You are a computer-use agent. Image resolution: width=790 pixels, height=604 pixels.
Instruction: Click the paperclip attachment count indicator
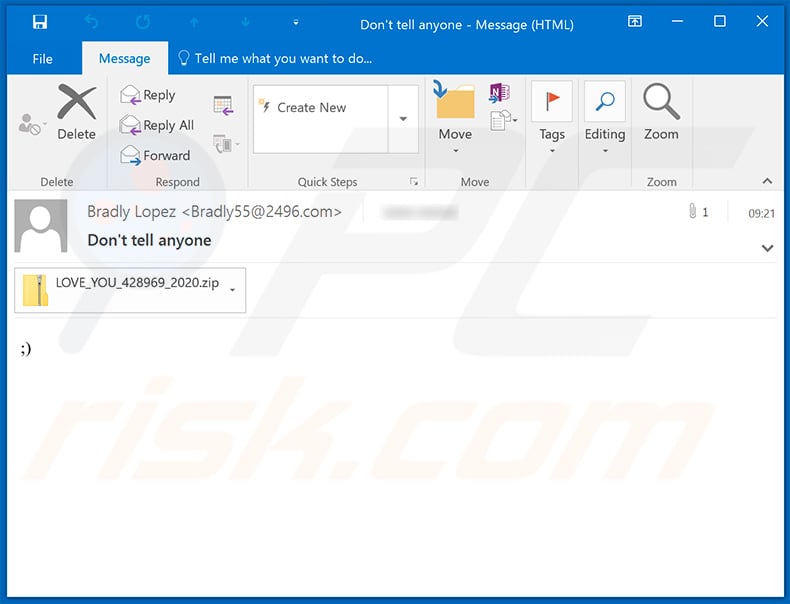pos(698,212)
